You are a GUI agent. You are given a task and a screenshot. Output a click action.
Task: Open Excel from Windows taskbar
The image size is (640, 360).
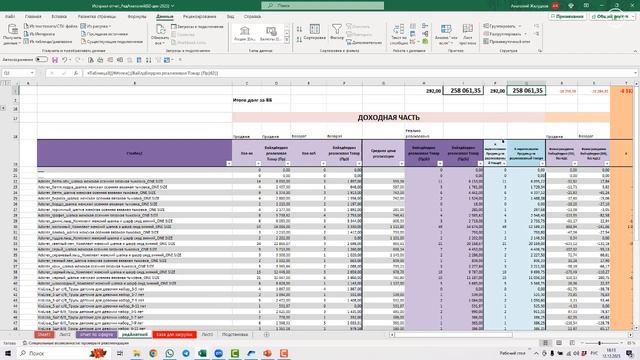[x=202, y=353]
